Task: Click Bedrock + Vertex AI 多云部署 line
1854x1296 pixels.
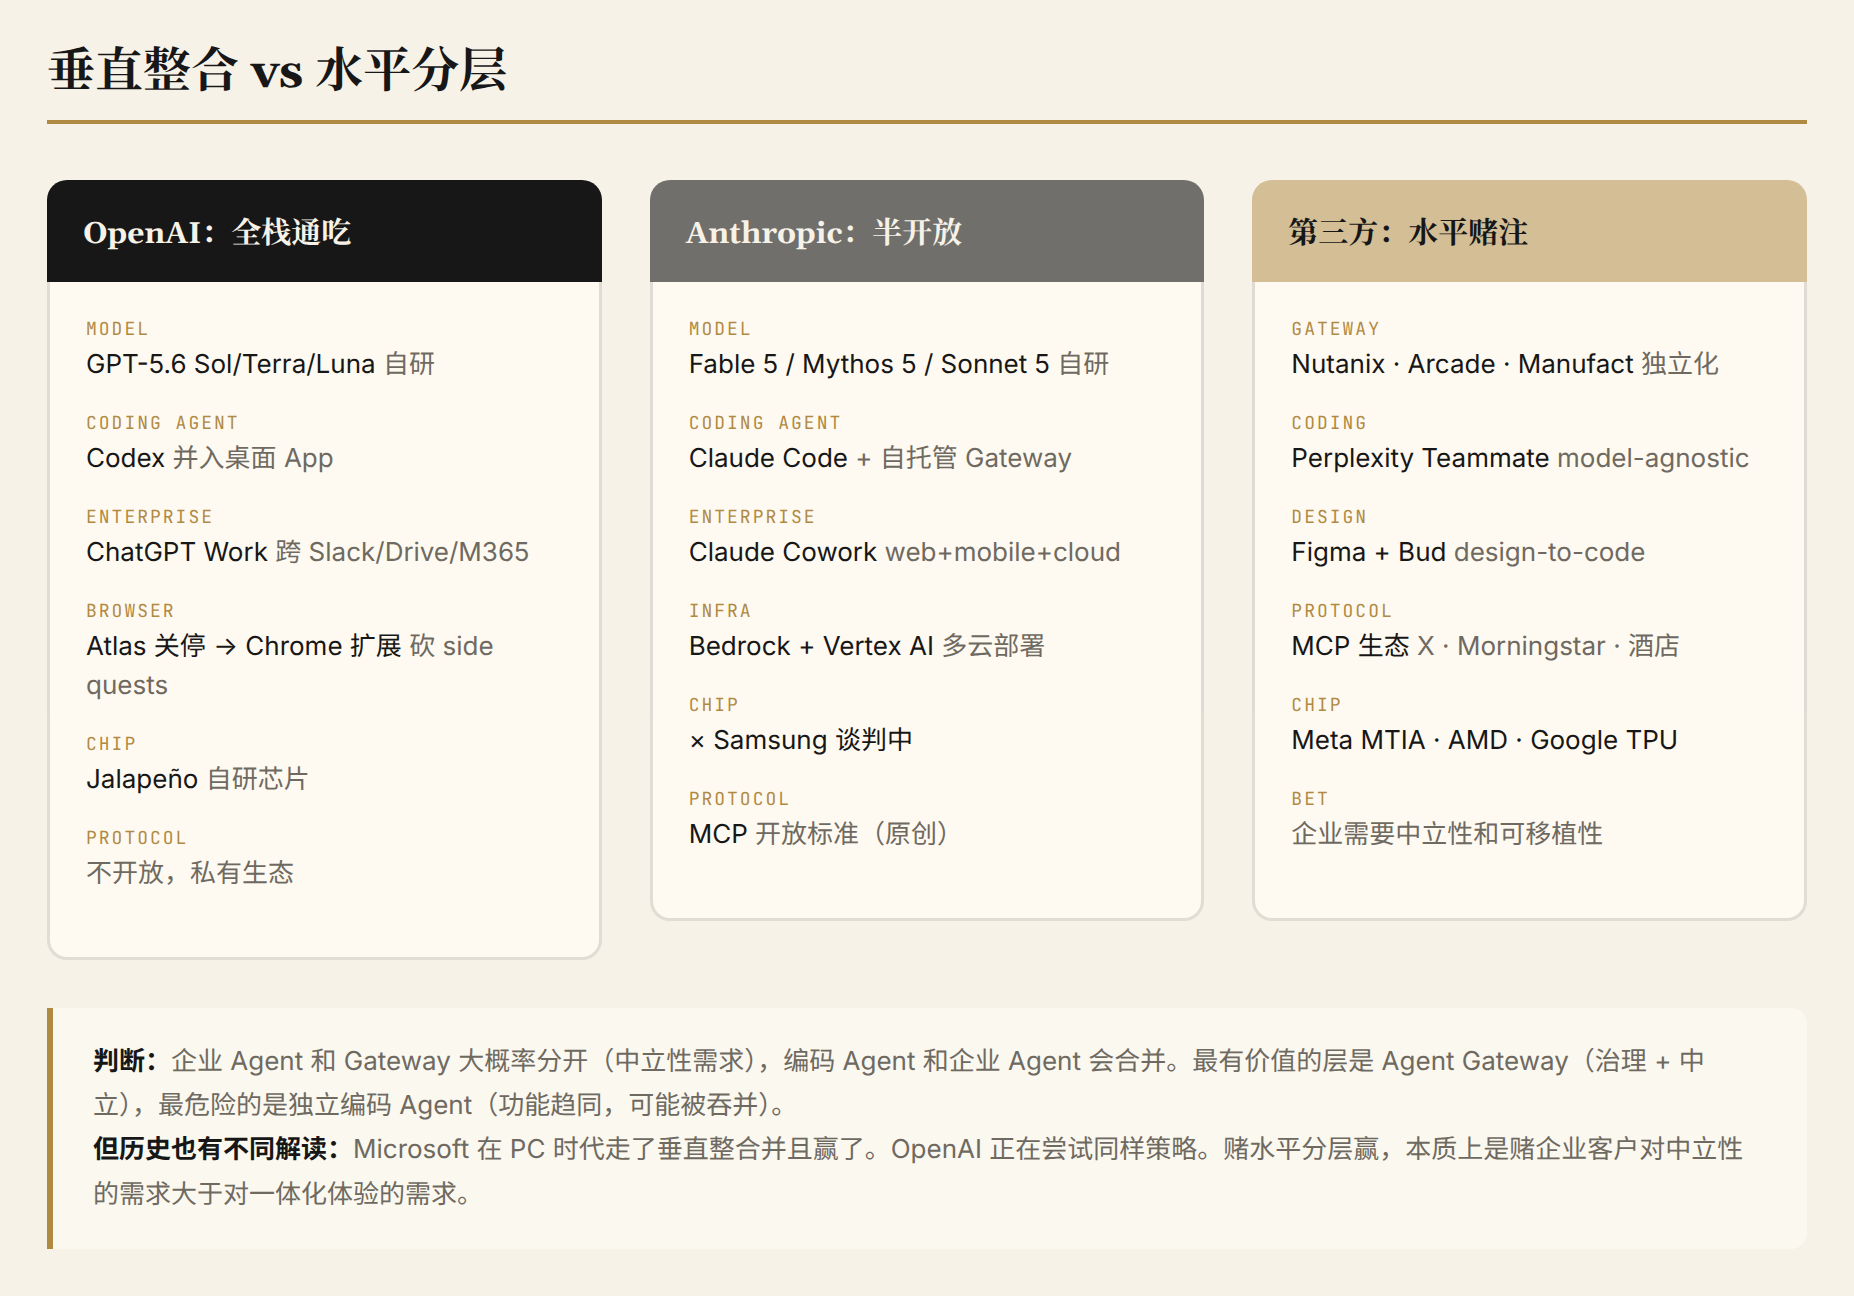Action: coord(866,646)
